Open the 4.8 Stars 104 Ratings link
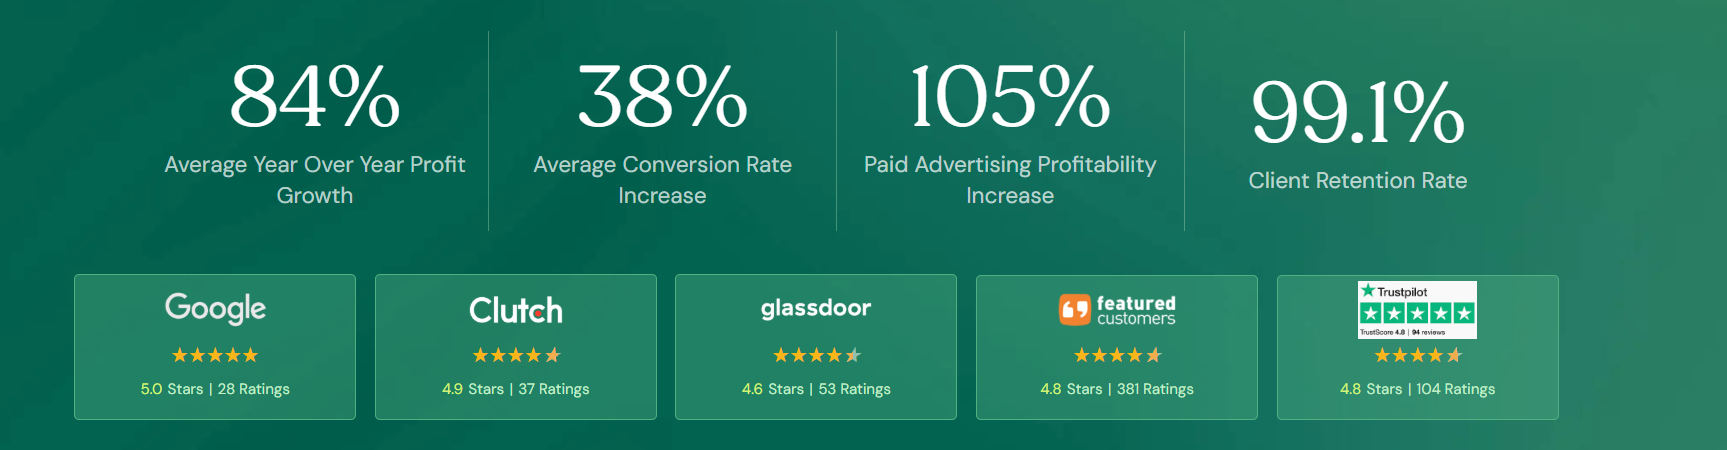 (x=1417, y=389)
